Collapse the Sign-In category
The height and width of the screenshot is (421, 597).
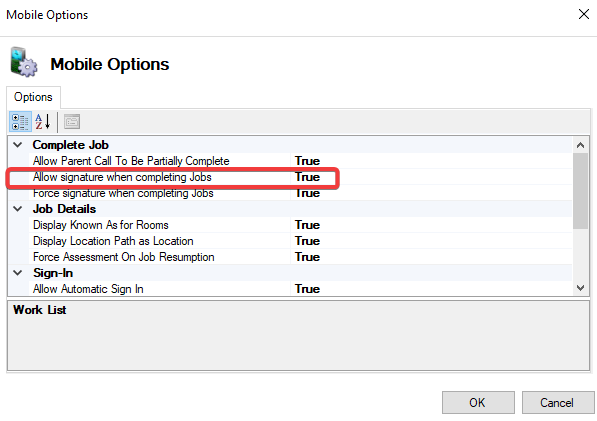tap(18, 273)
